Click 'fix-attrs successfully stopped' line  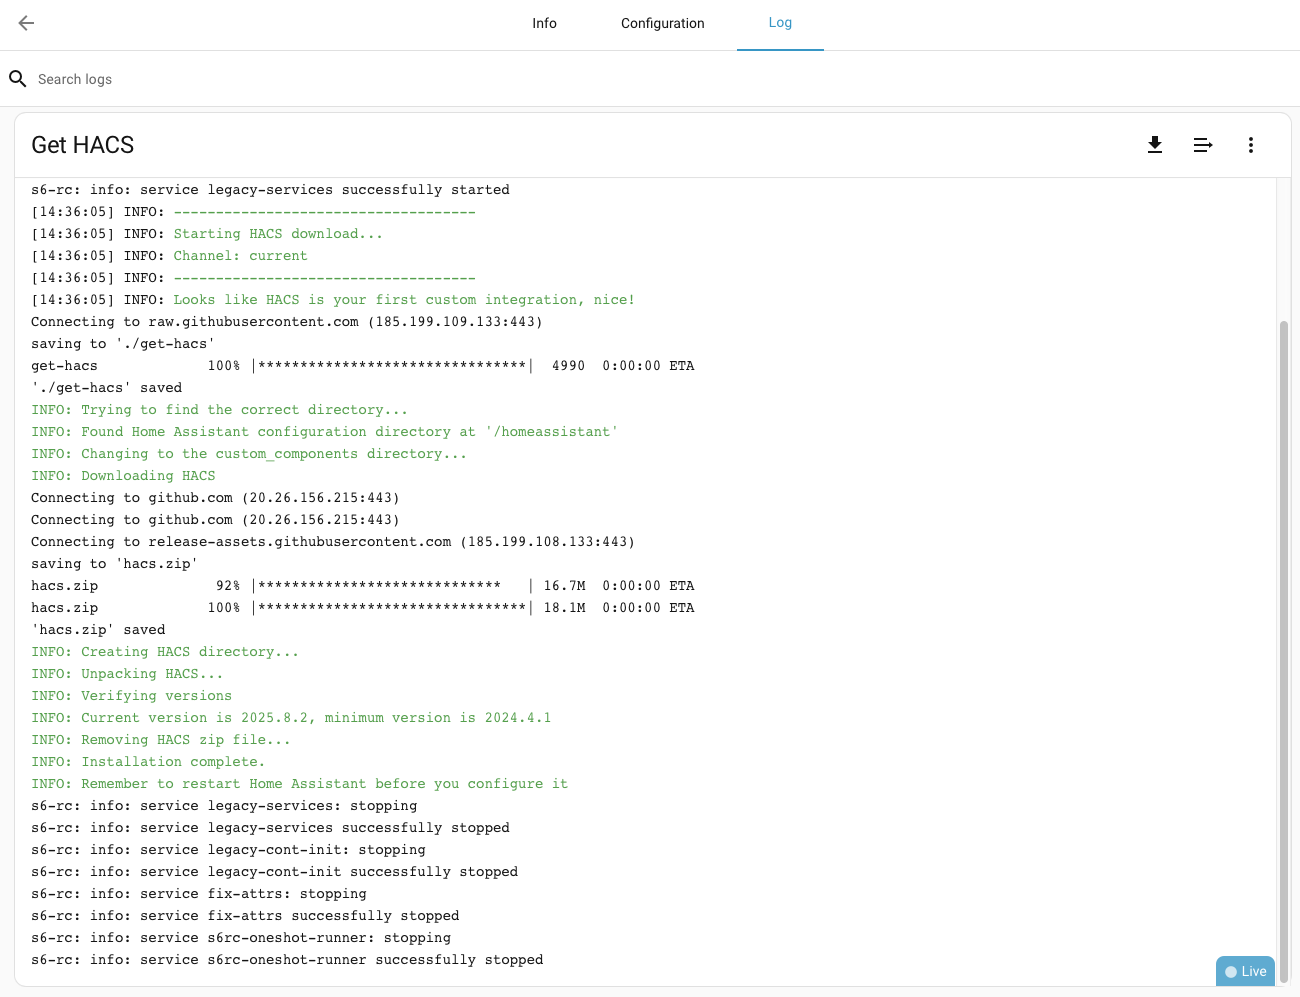pyautogui.click(x=245, y=916)
